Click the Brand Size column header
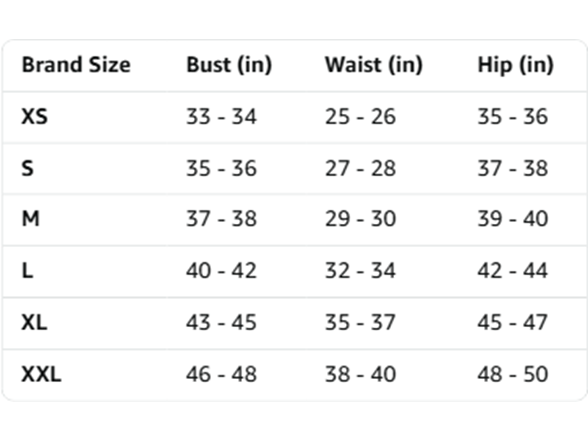Screen dimensions: 588x441 pyautogui.click(x=76, y=64)
